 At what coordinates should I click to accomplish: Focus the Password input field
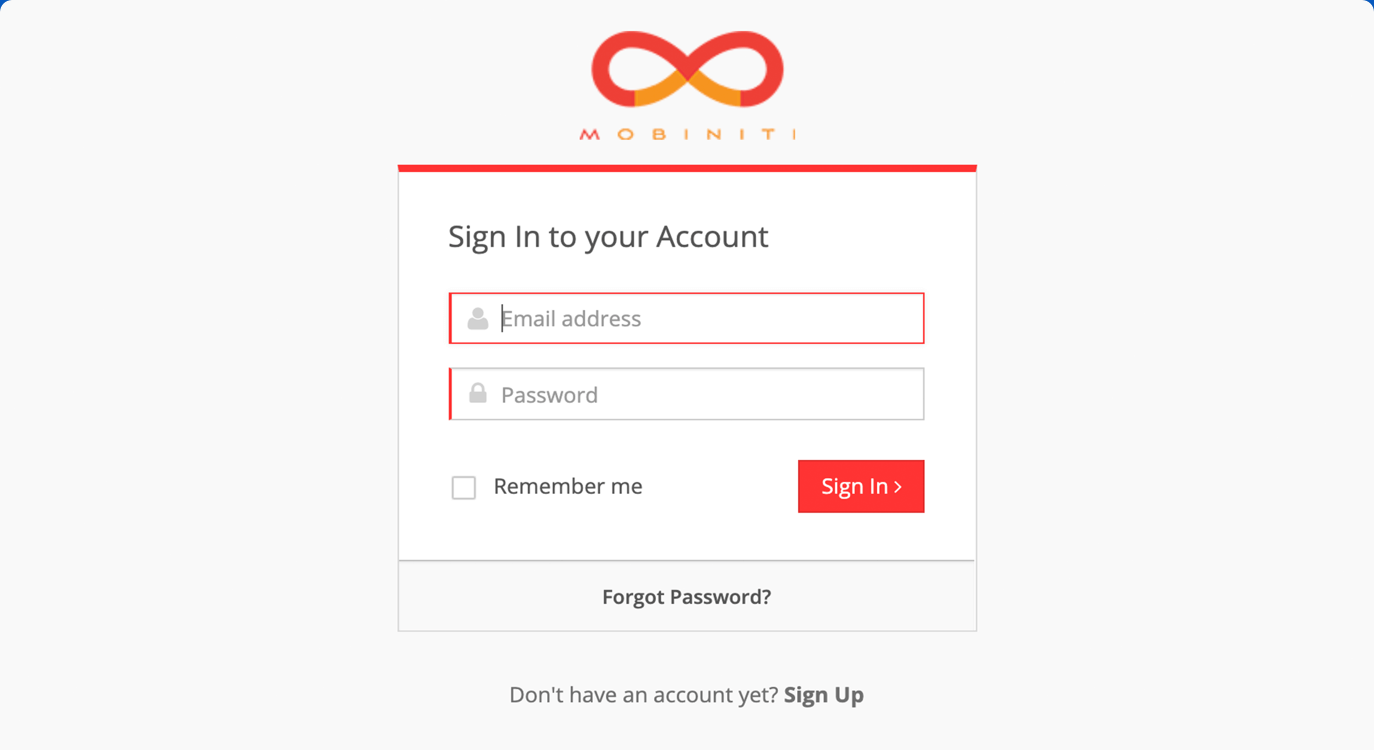[x=687, y=394]
